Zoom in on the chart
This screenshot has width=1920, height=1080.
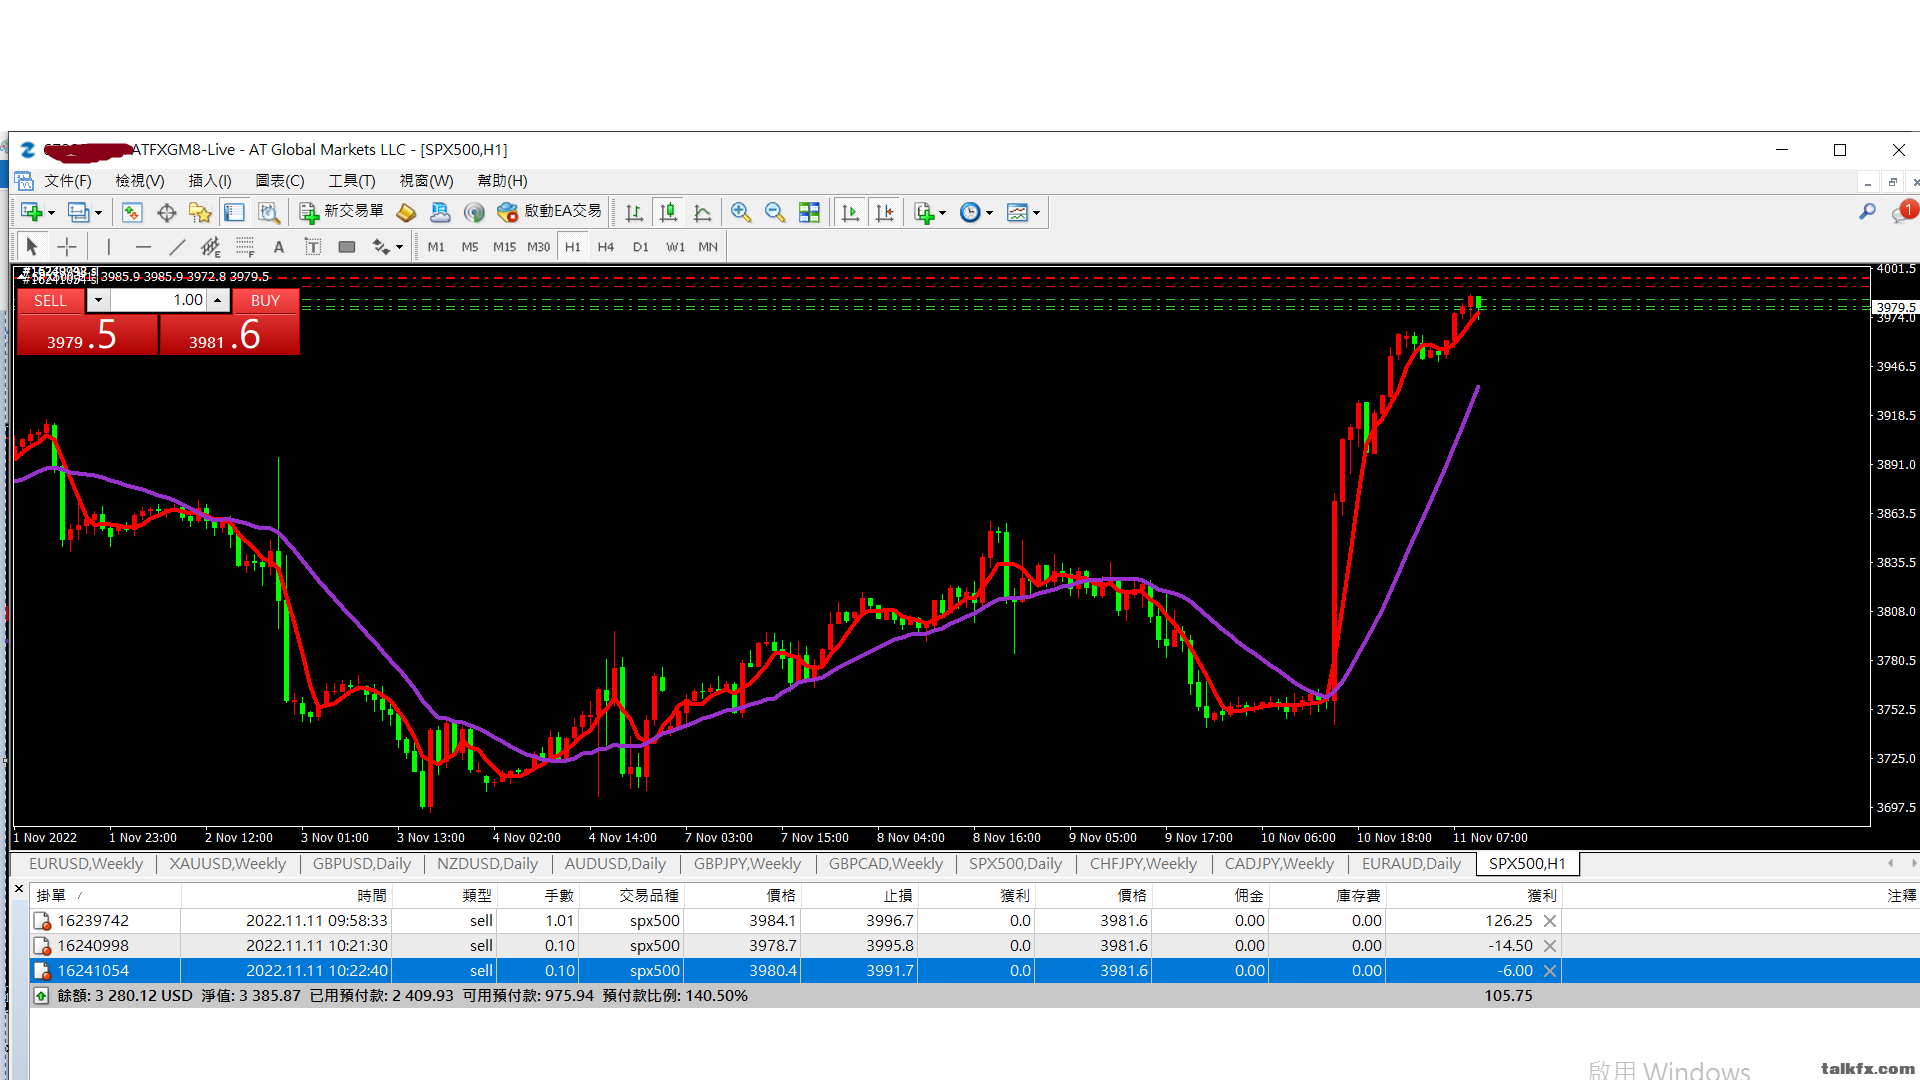click(740, 212)
